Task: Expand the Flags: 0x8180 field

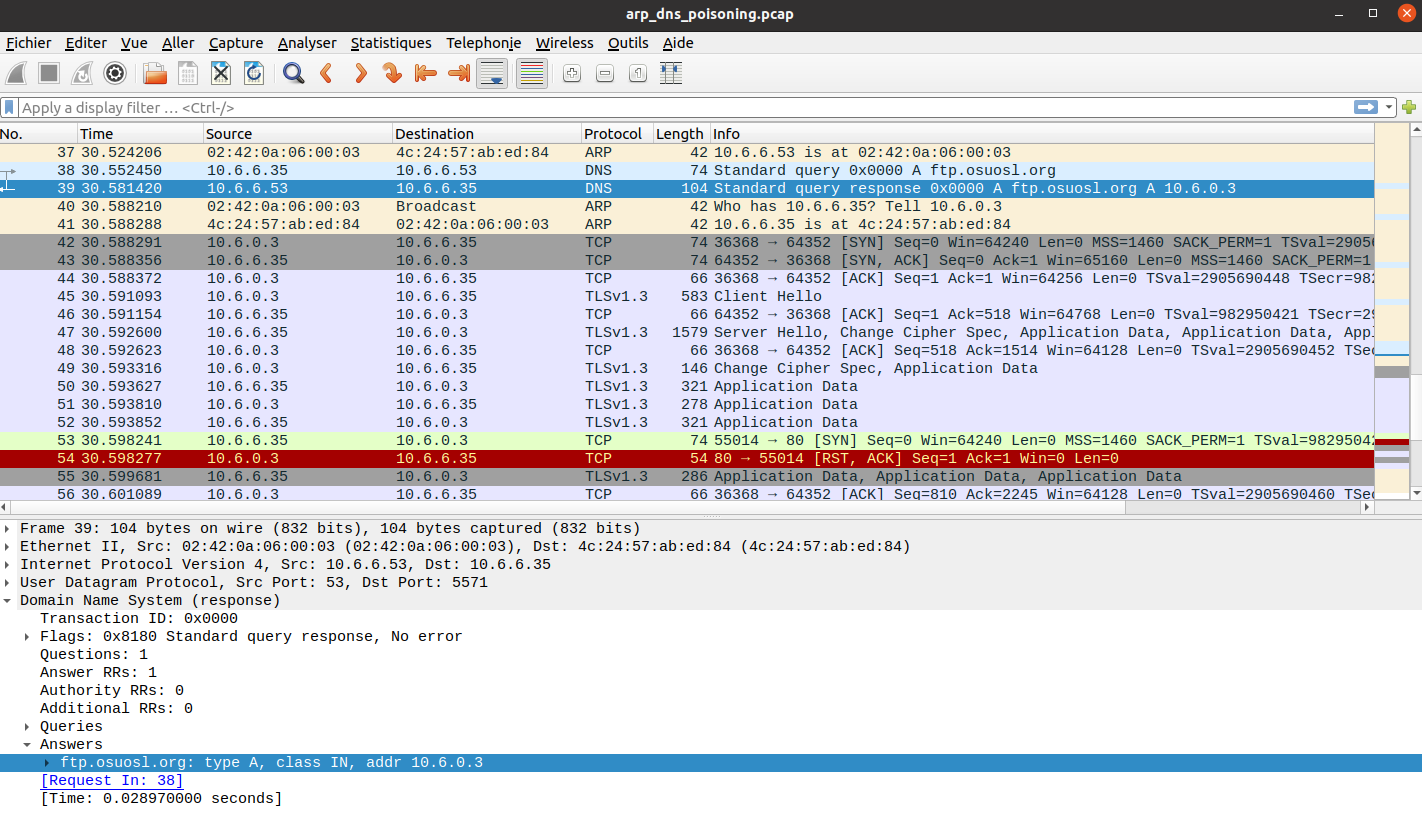Action: tap(27, 637)
